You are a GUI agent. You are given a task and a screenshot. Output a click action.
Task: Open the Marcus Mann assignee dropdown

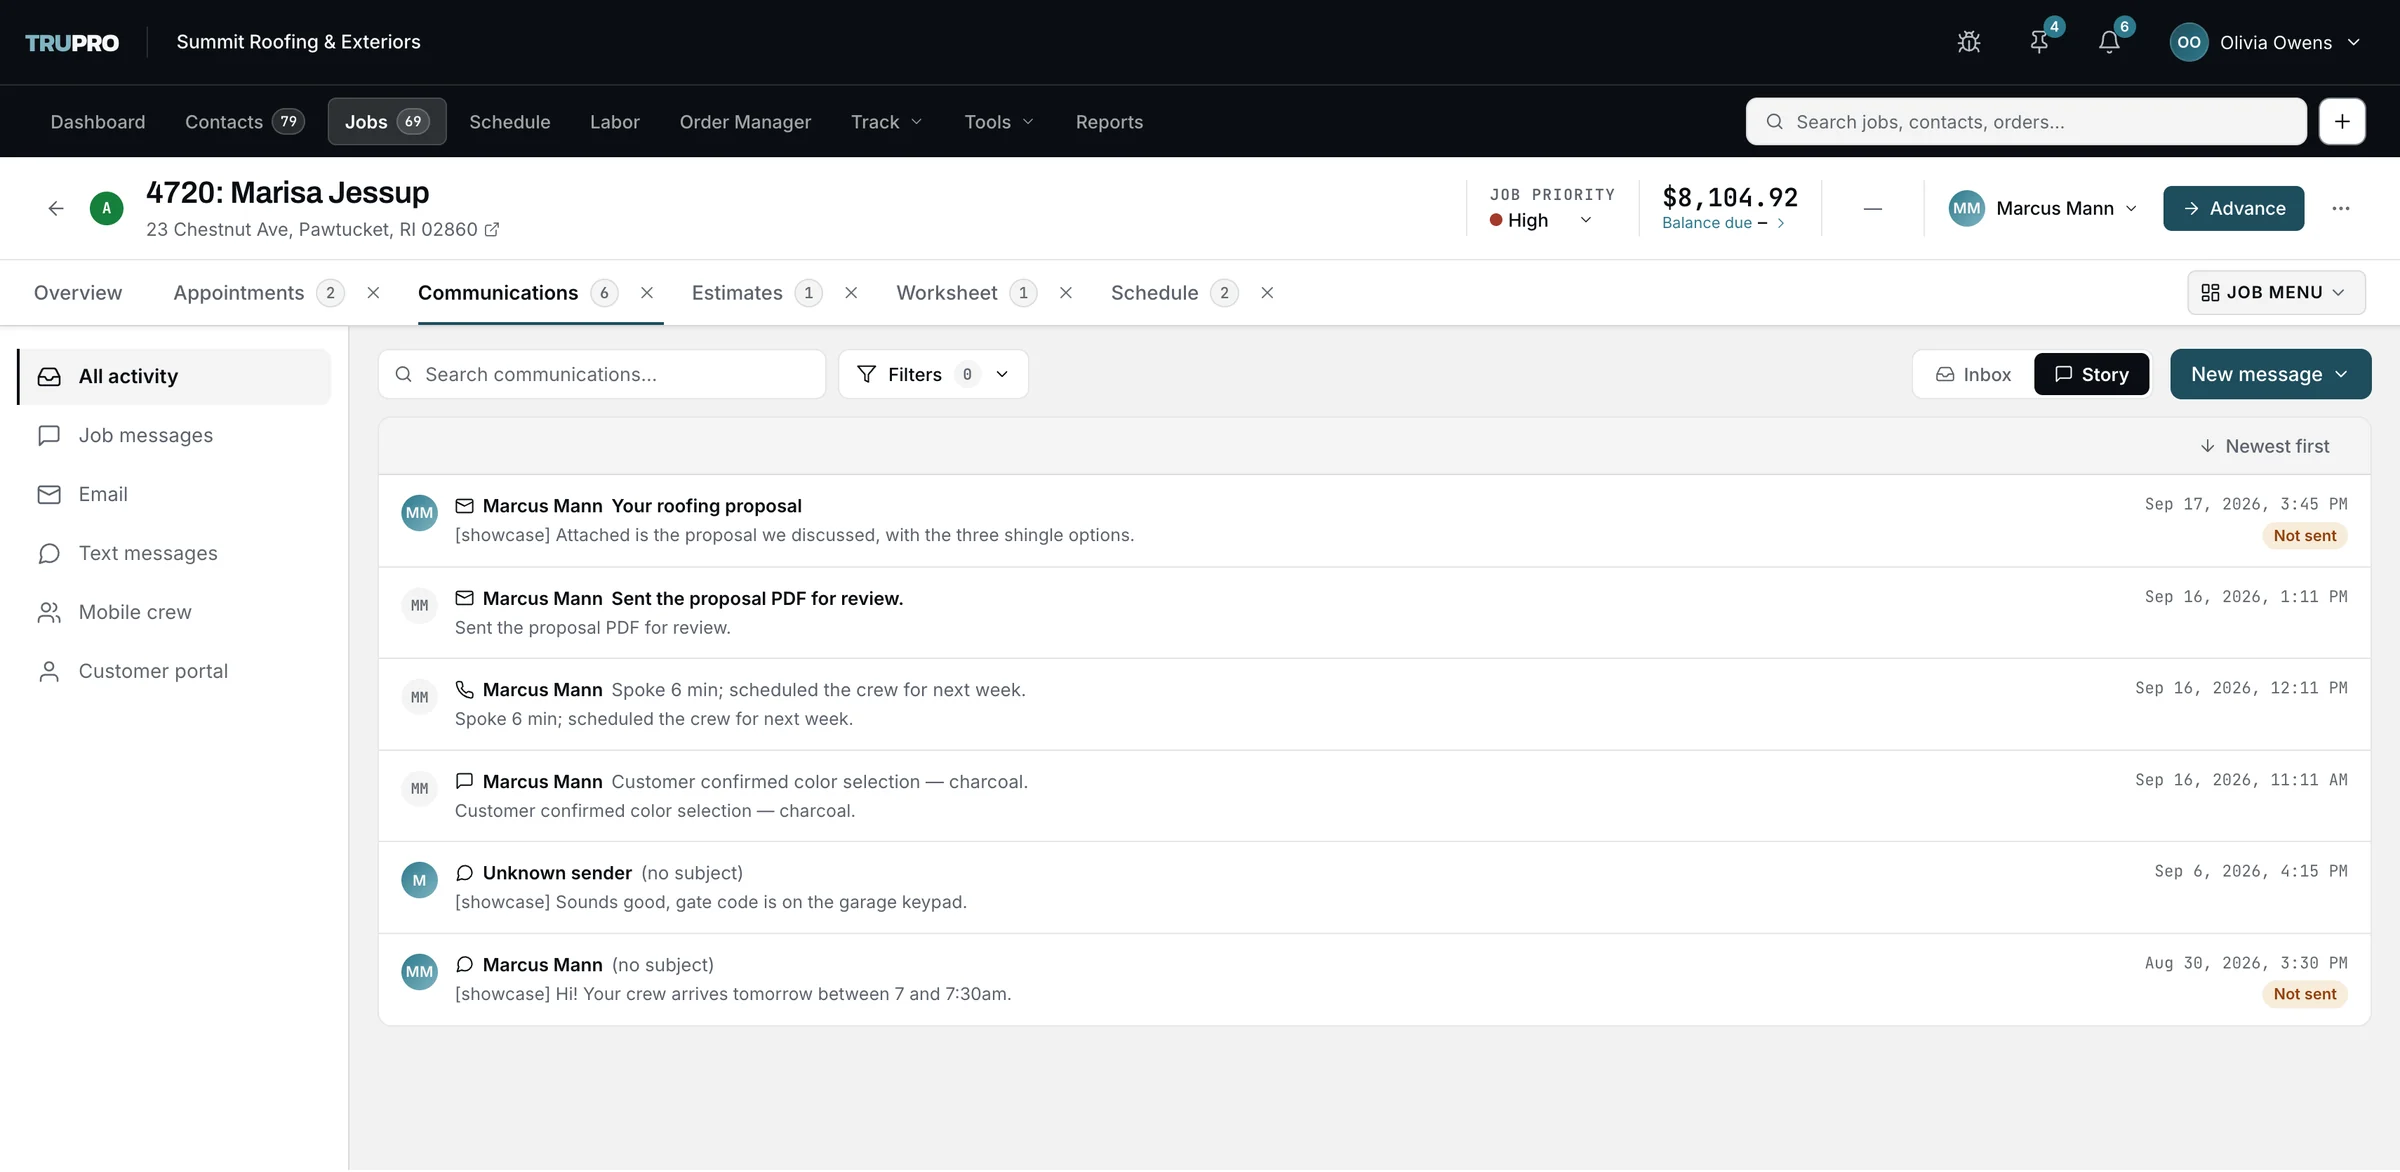click(2042, 208)
